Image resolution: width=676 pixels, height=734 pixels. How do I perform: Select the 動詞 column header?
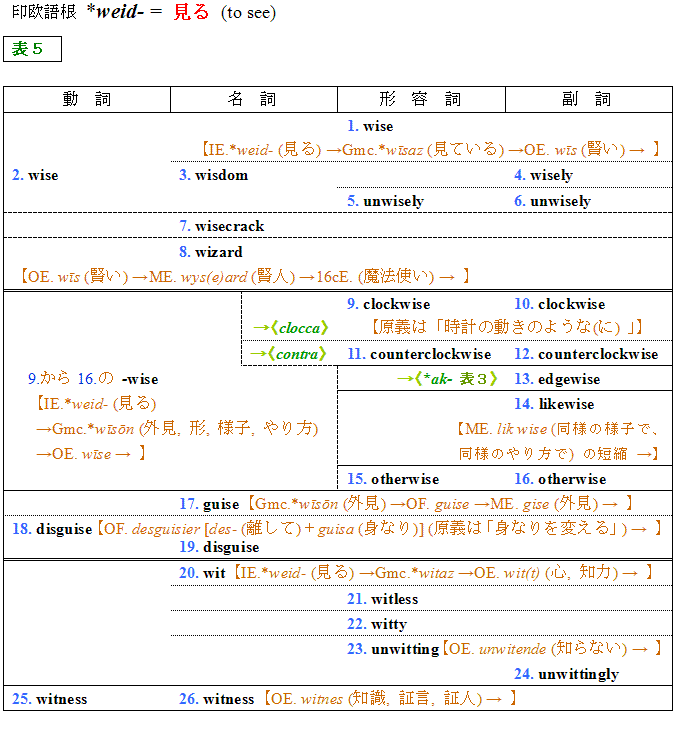pyautogui.click(x=87, y=99)
